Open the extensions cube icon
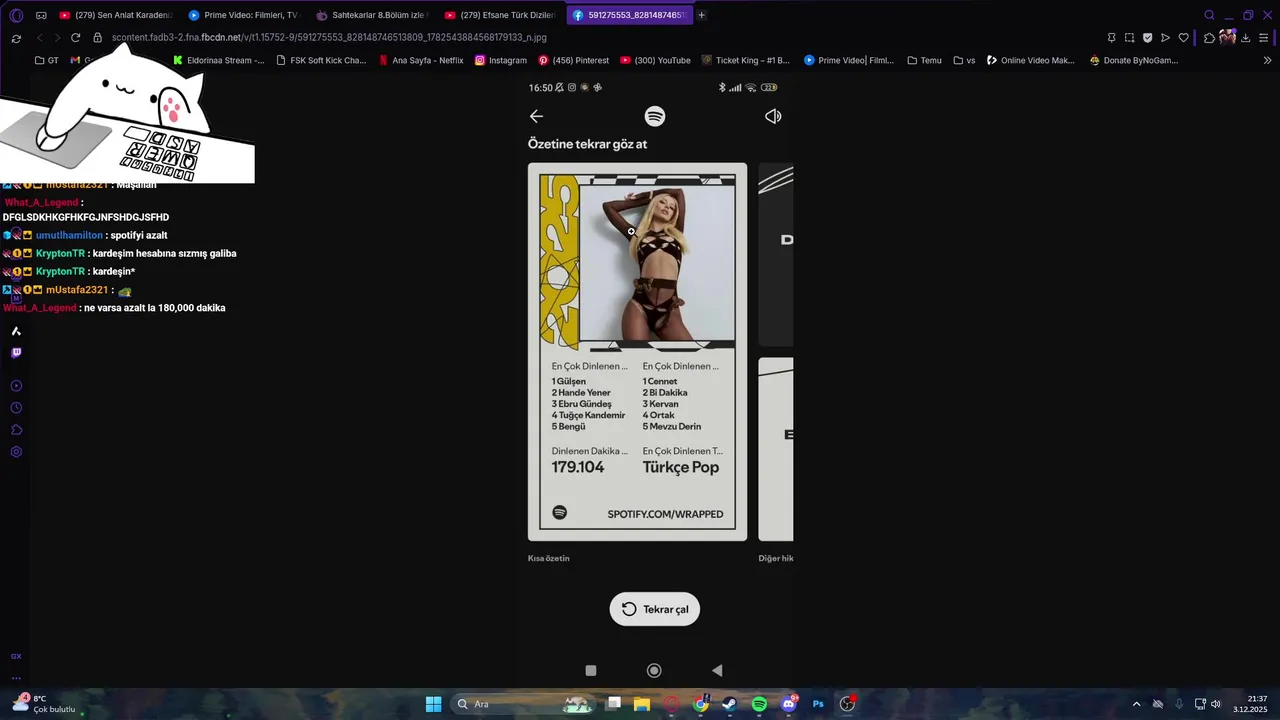The height and width of the screenshot is (720, 1280). 1209,38
